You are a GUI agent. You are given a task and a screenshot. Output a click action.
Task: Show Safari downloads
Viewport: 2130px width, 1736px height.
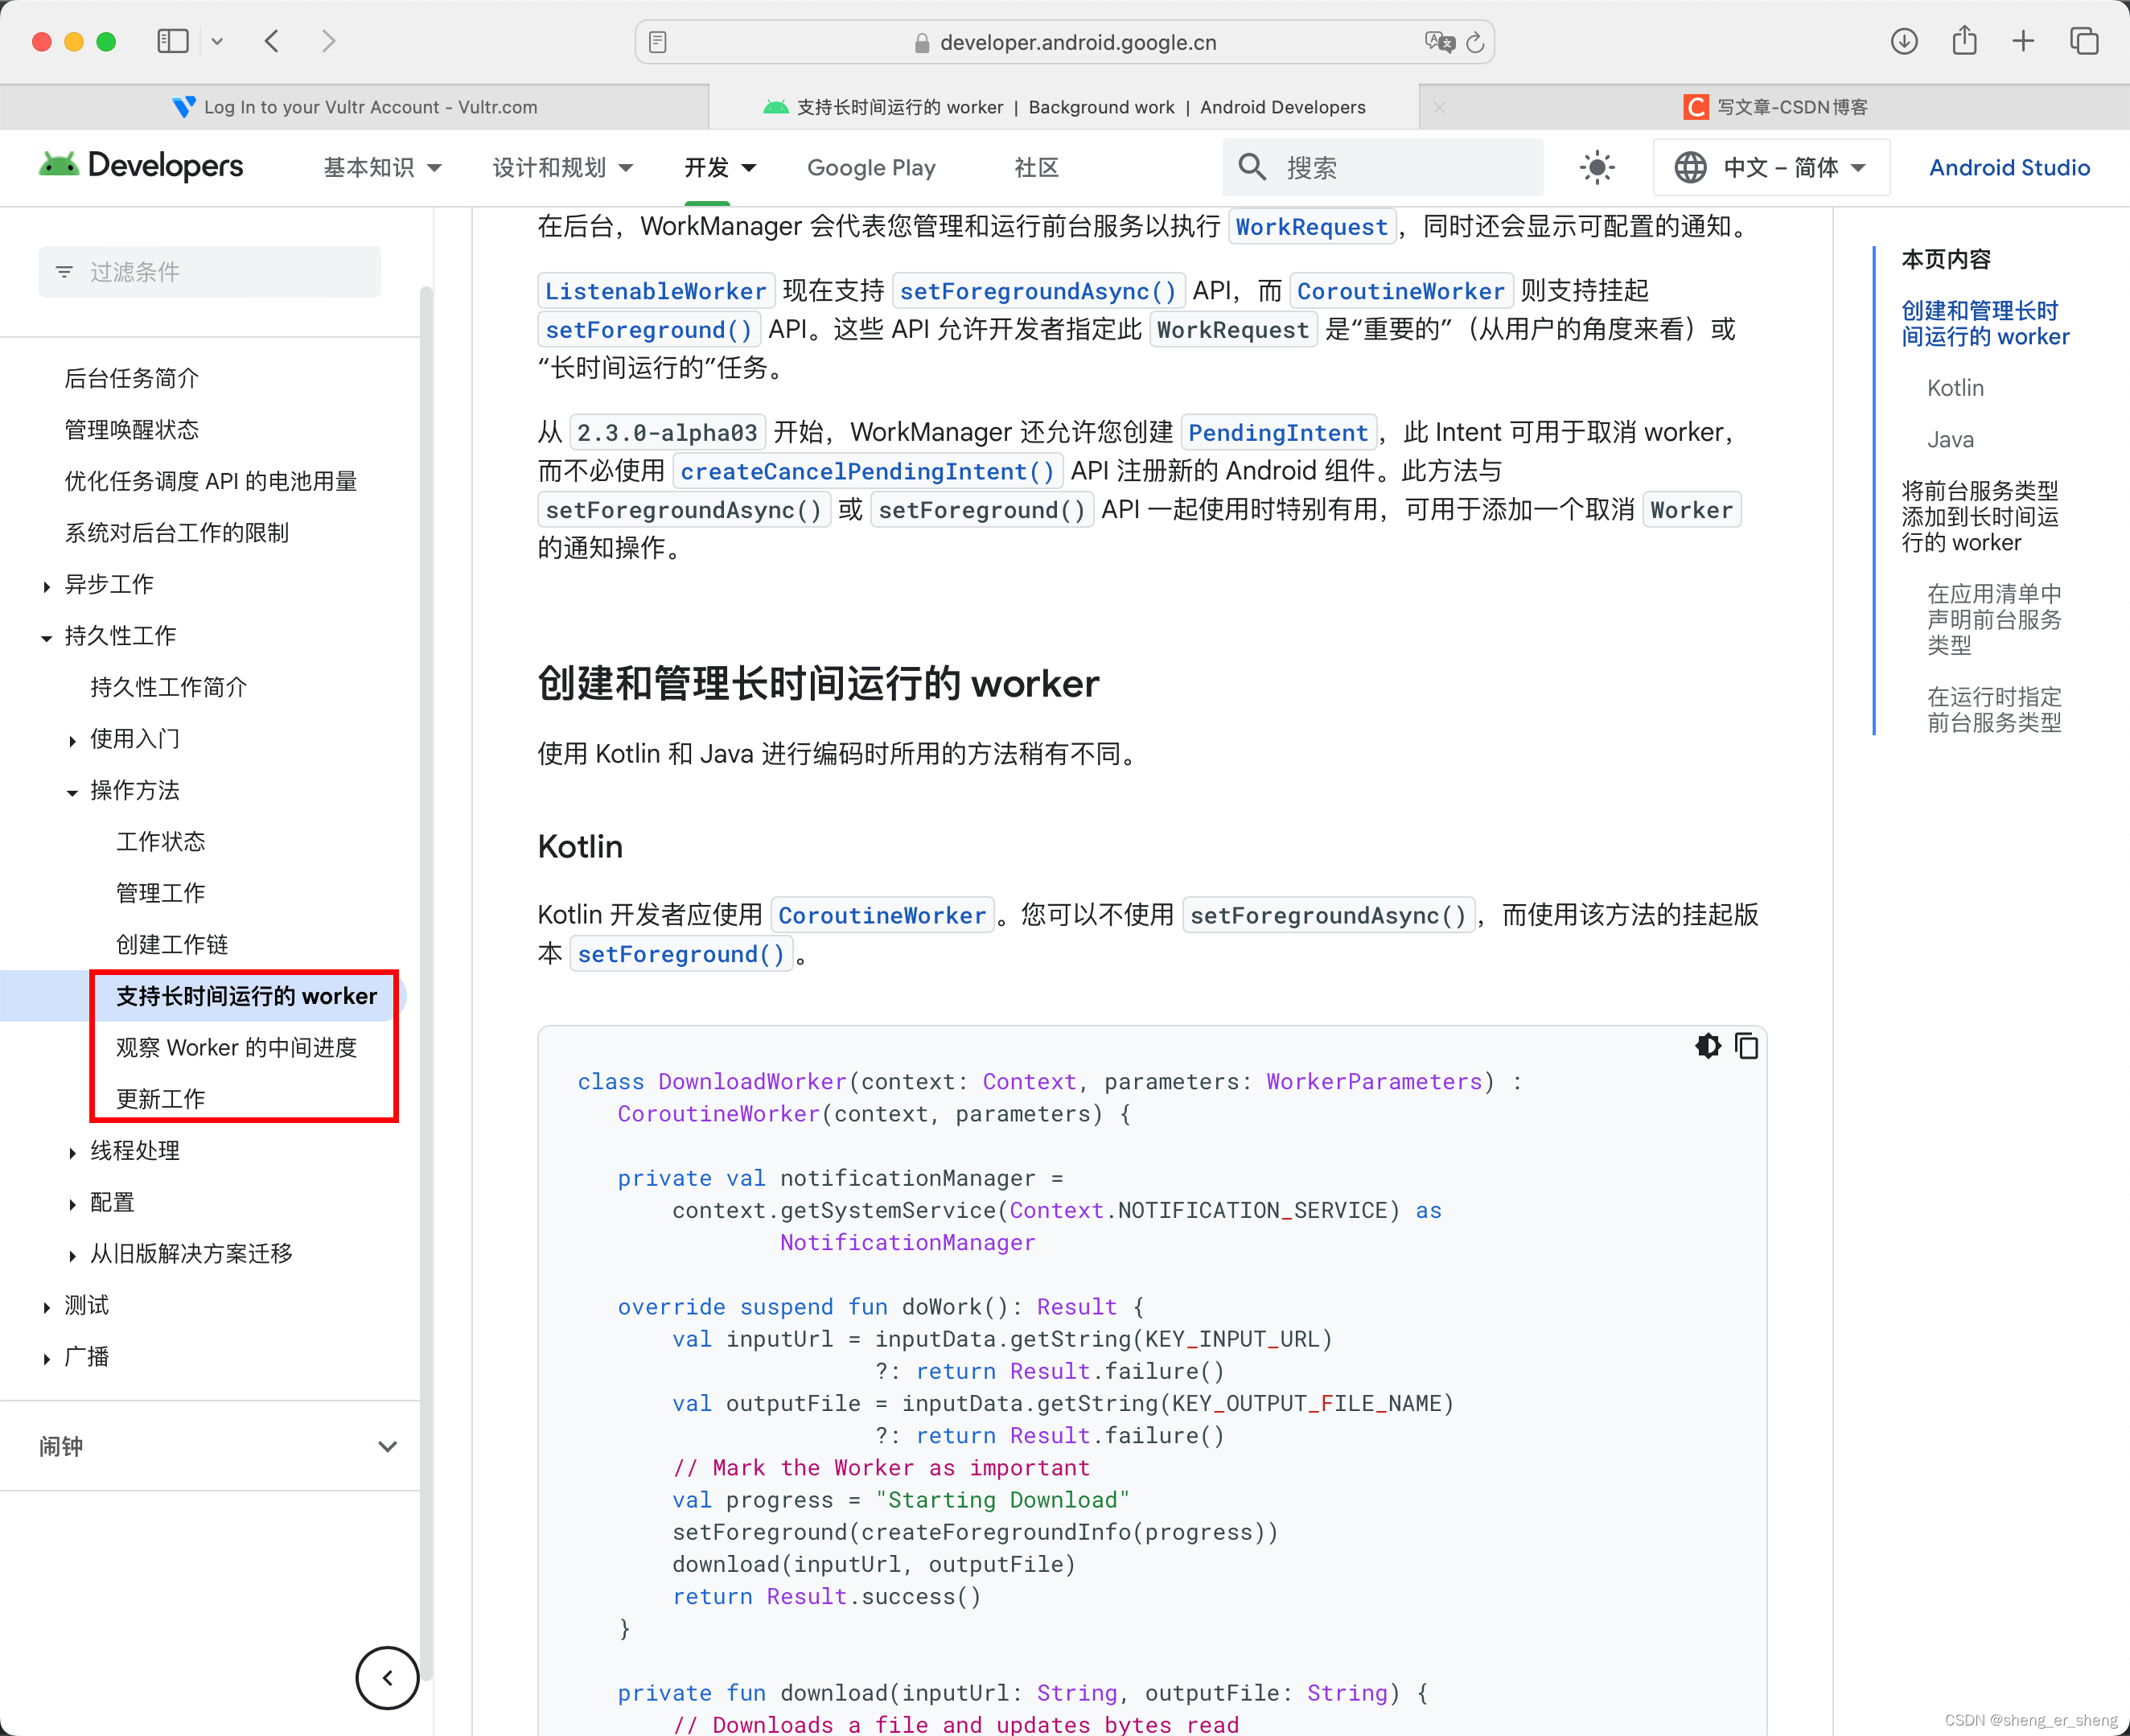tap(1904, 41)
